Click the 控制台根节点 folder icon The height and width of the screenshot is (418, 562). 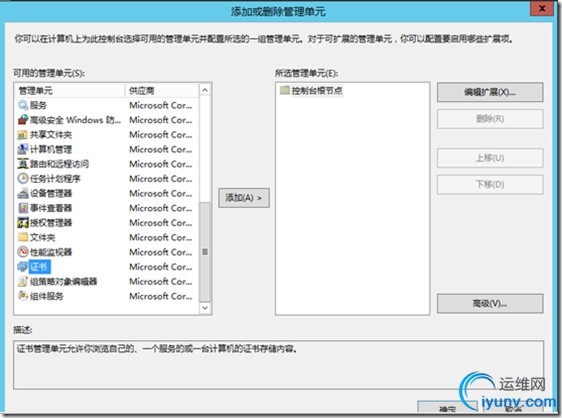(285, 90)
